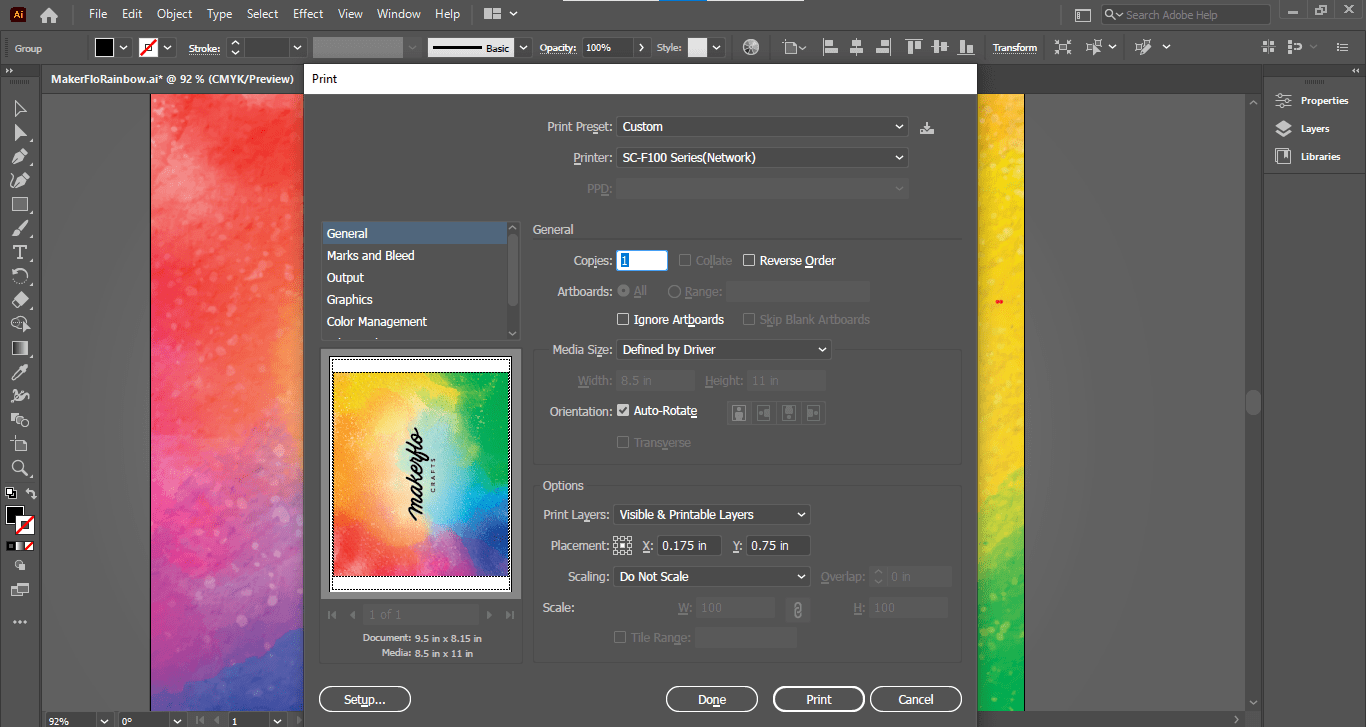Uncheck the Auto-Rotate option
The width and height of the screenshot is (1366, 727).
(x=623, y=411)
